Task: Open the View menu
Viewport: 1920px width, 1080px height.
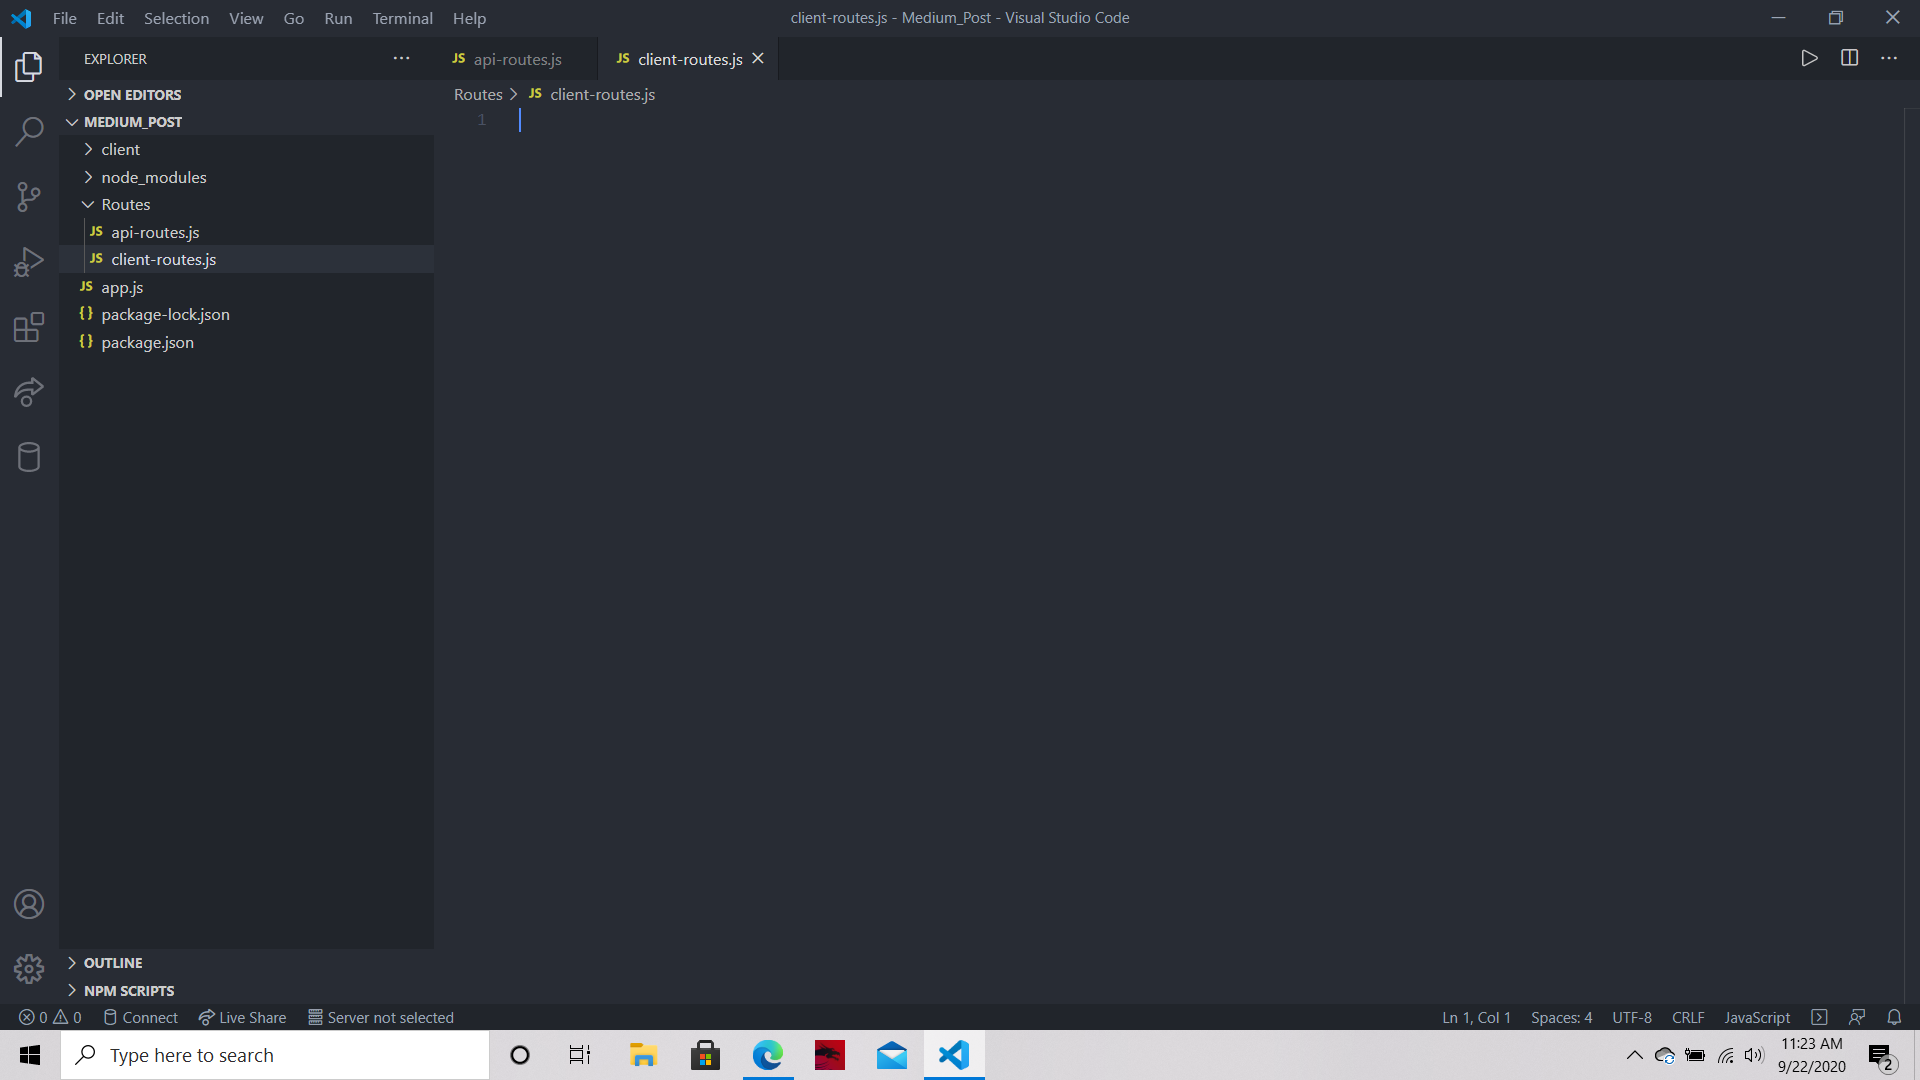Action: (246, 18)
